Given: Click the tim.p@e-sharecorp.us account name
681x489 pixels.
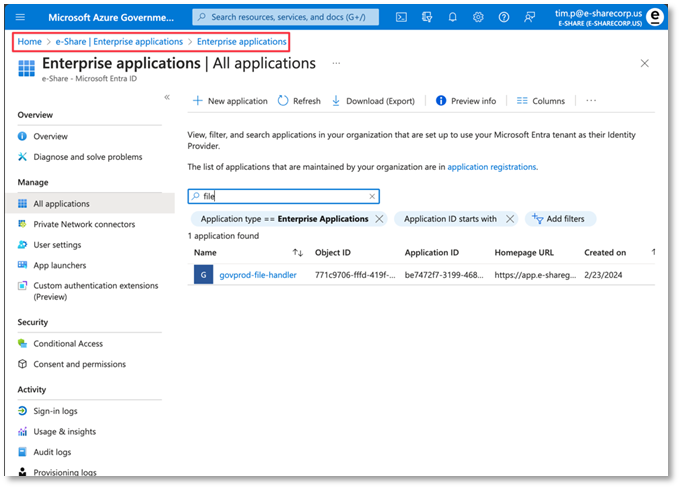Looking at the screenshot, I should (598, 13).
